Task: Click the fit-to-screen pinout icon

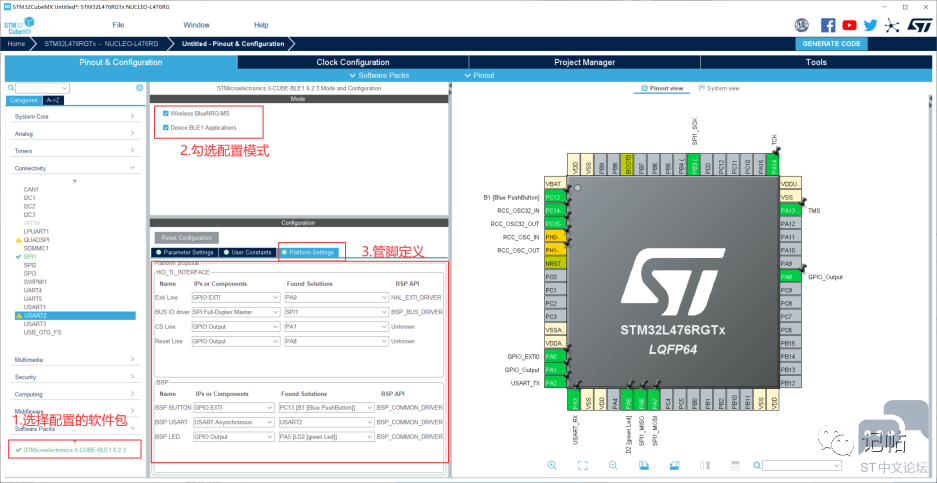Action: point(583,465)
